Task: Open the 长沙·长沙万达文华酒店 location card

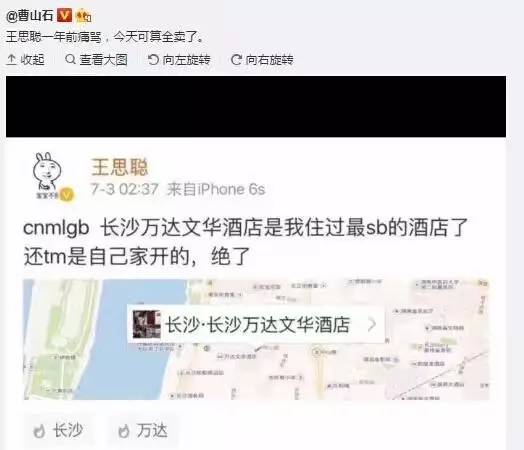Action: 256,324
